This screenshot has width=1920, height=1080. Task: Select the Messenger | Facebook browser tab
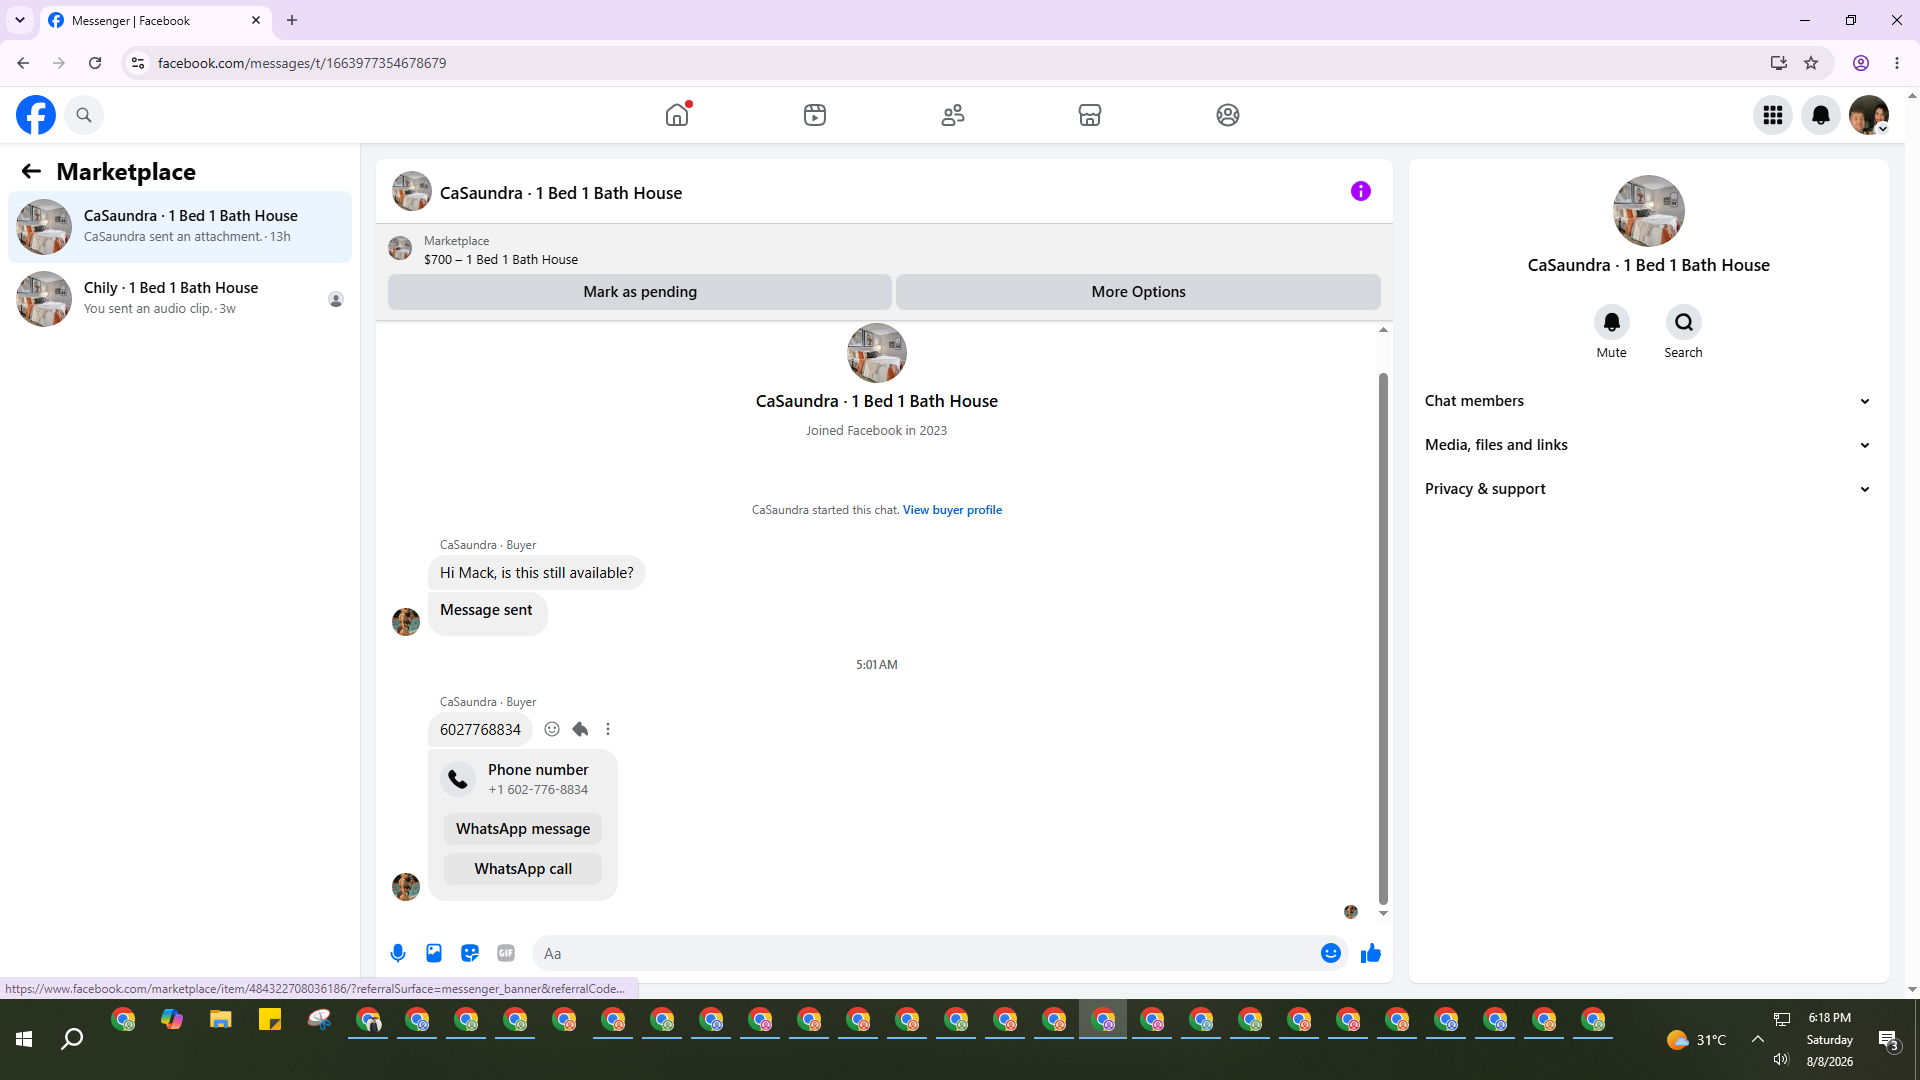155,20
